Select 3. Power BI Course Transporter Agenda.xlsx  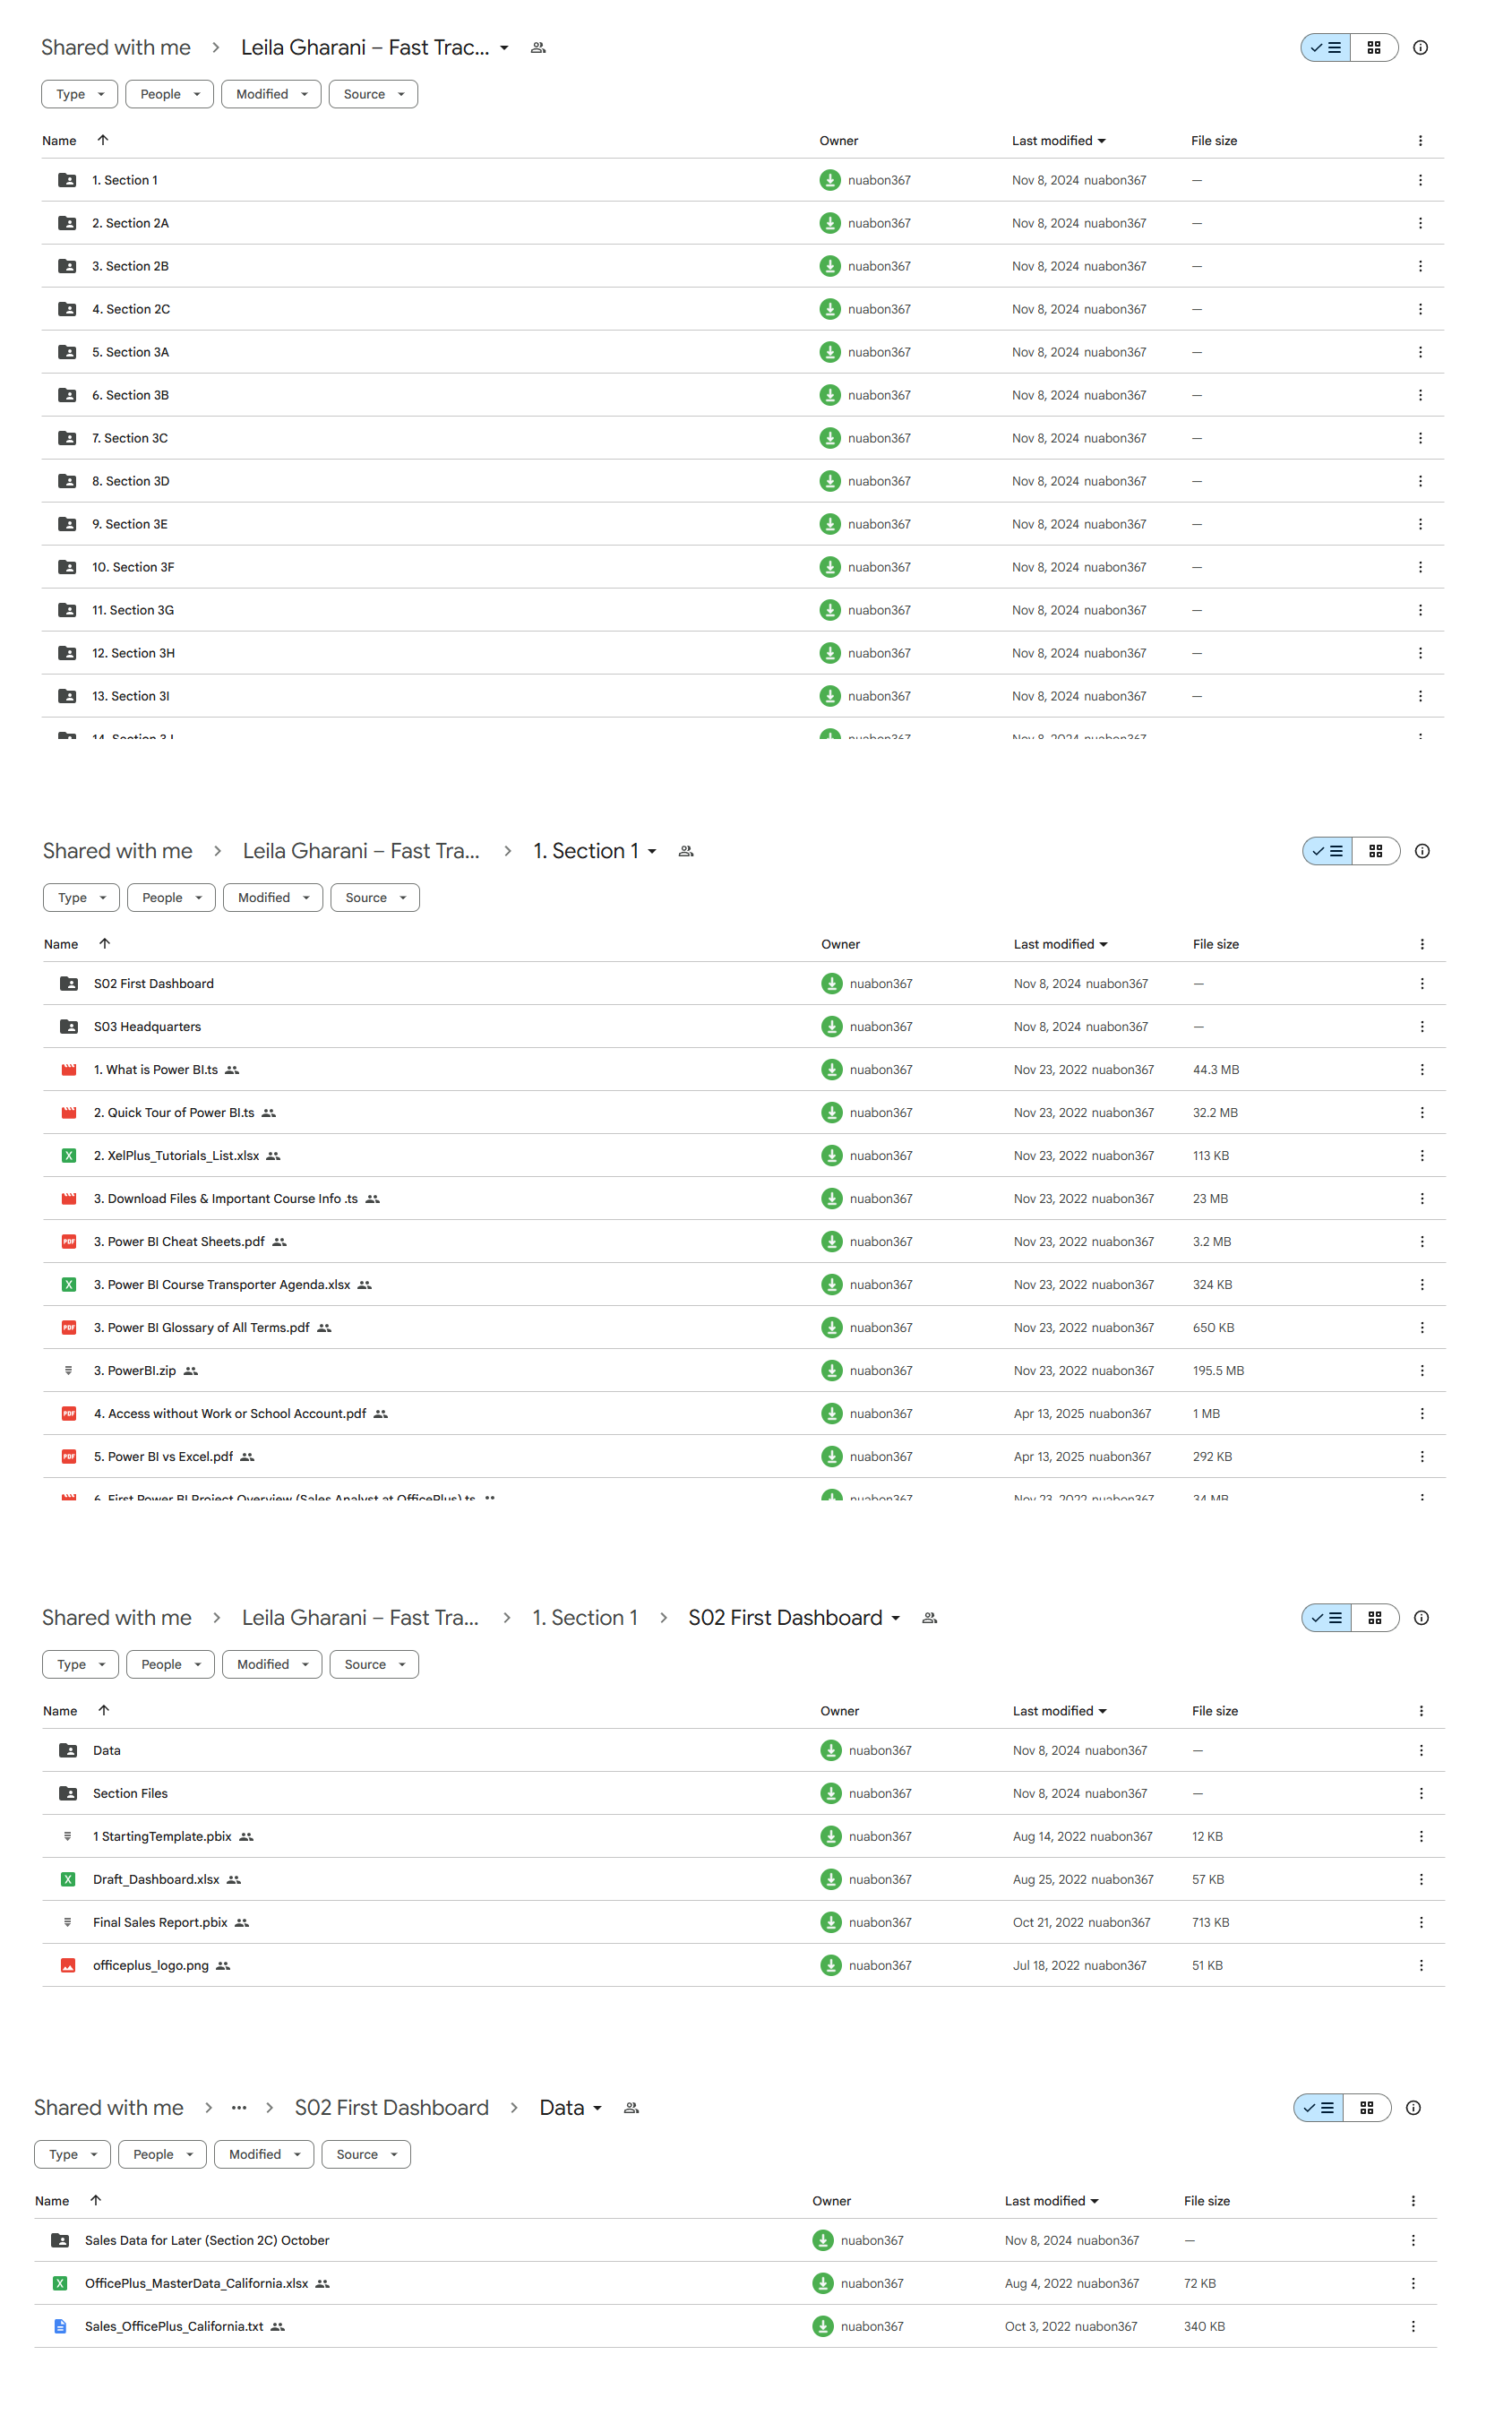744,1285
